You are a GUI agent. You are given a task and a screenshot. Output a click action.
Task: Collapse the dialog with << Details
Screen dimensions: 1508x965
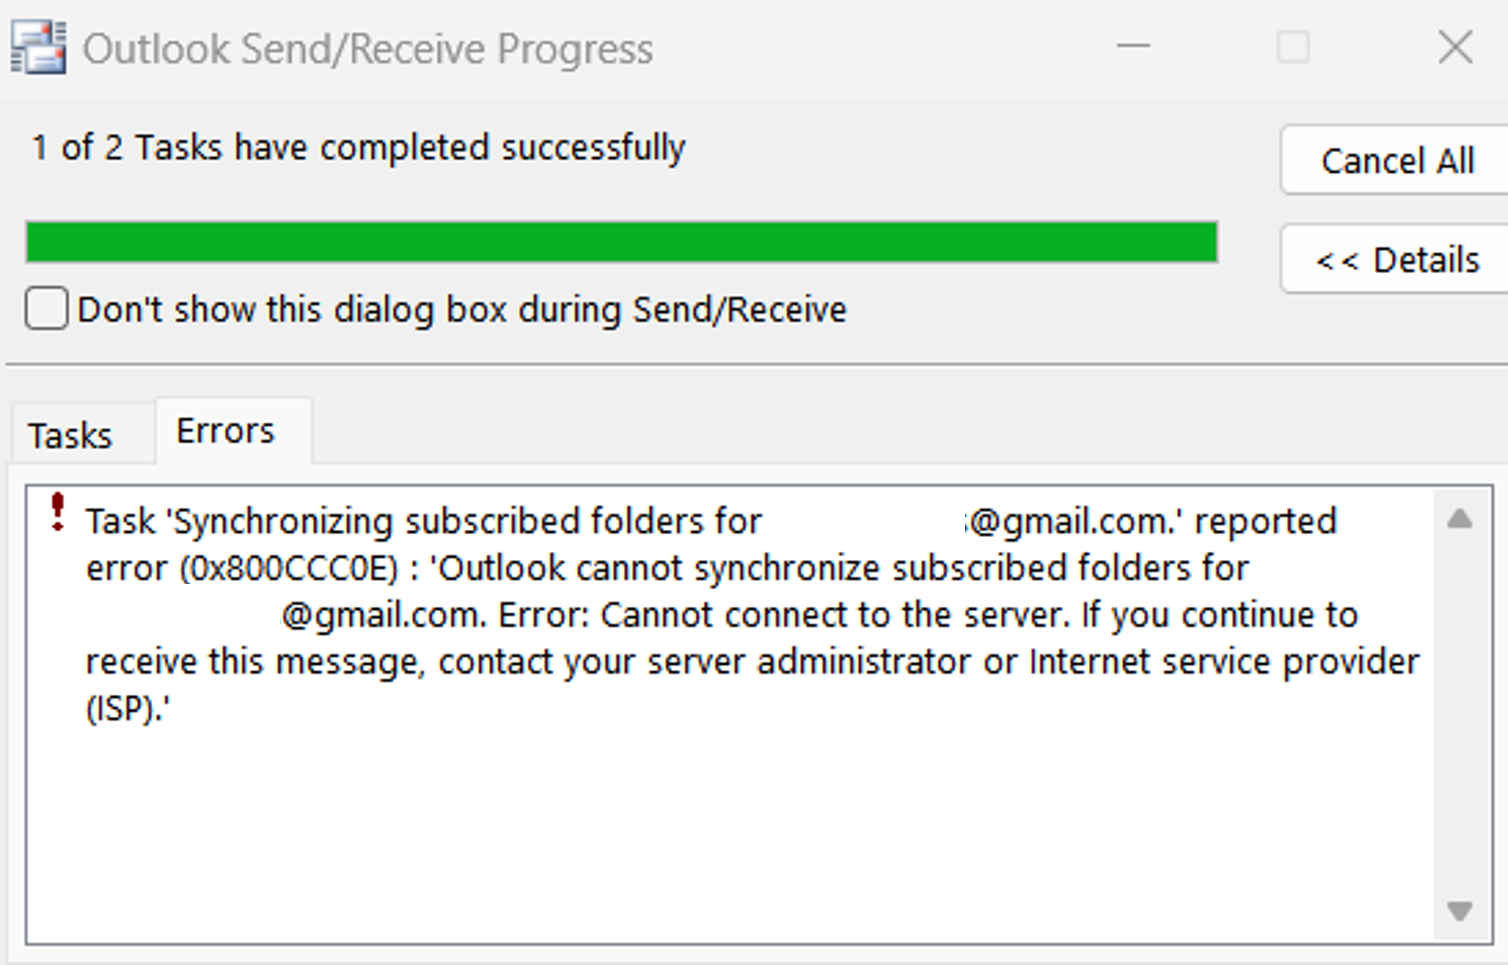pyautogui.click(x=1396, y=260)
